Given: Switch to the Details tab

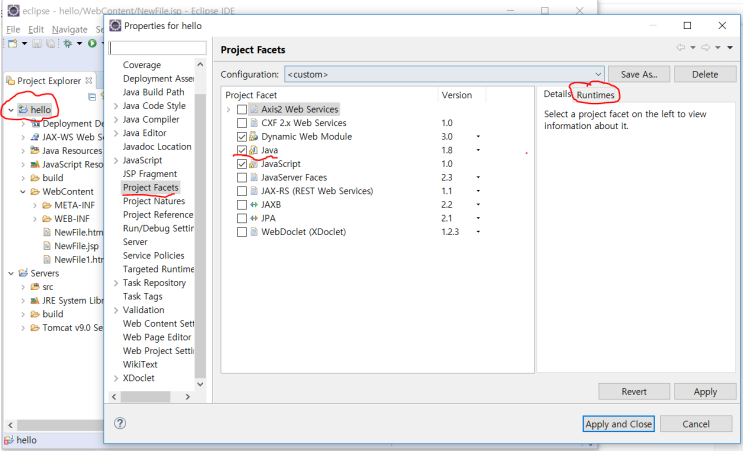Looking at the screenshot, I should click(x=557, y=94).
